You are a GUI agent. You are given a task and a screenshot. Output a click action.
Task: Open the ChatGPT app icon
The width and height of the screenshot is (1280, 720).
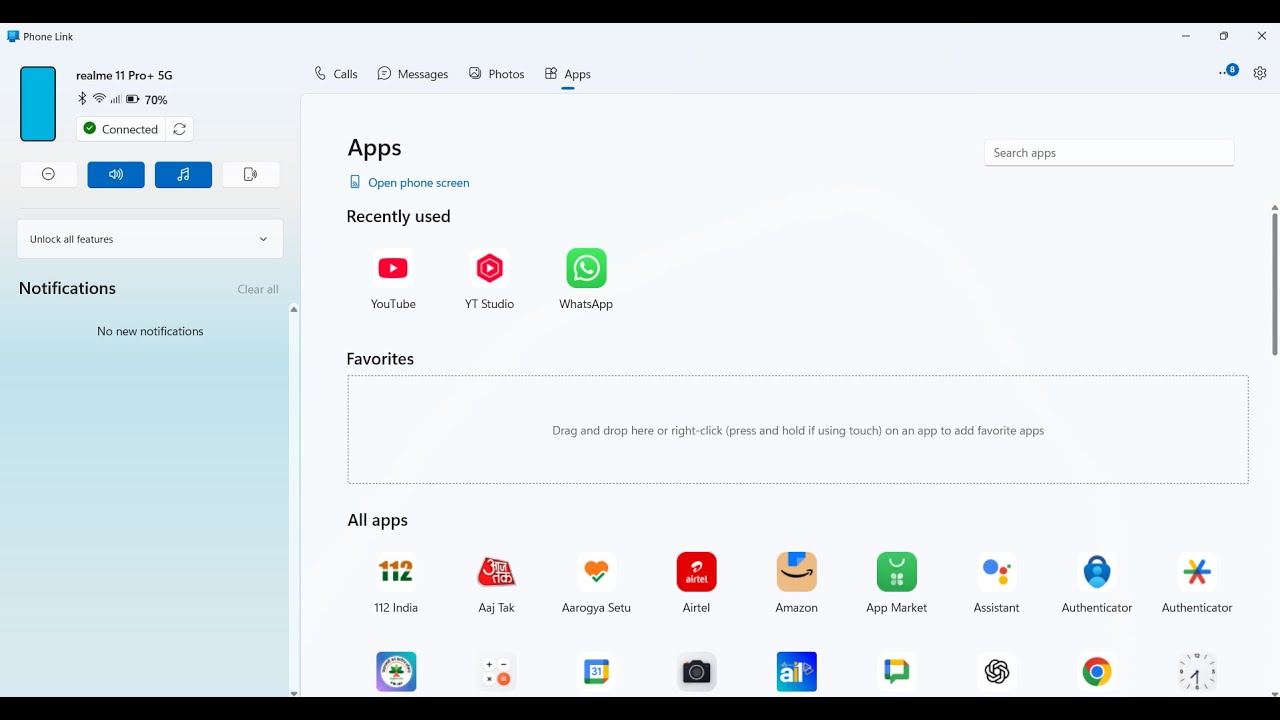point(996,672)
